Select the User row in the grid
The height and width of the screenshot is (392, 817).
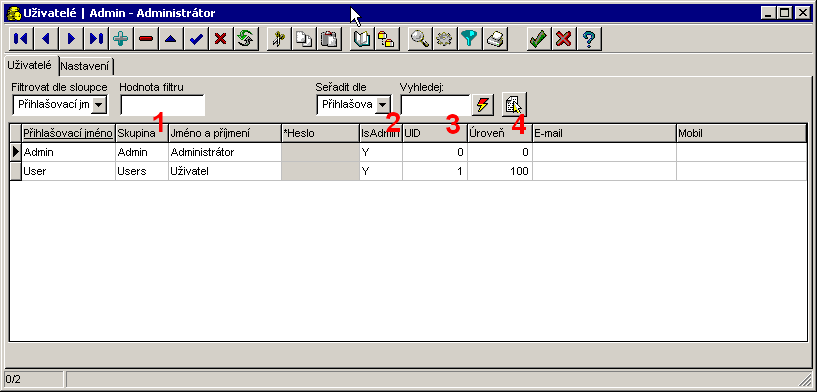[x=408, y=171]
